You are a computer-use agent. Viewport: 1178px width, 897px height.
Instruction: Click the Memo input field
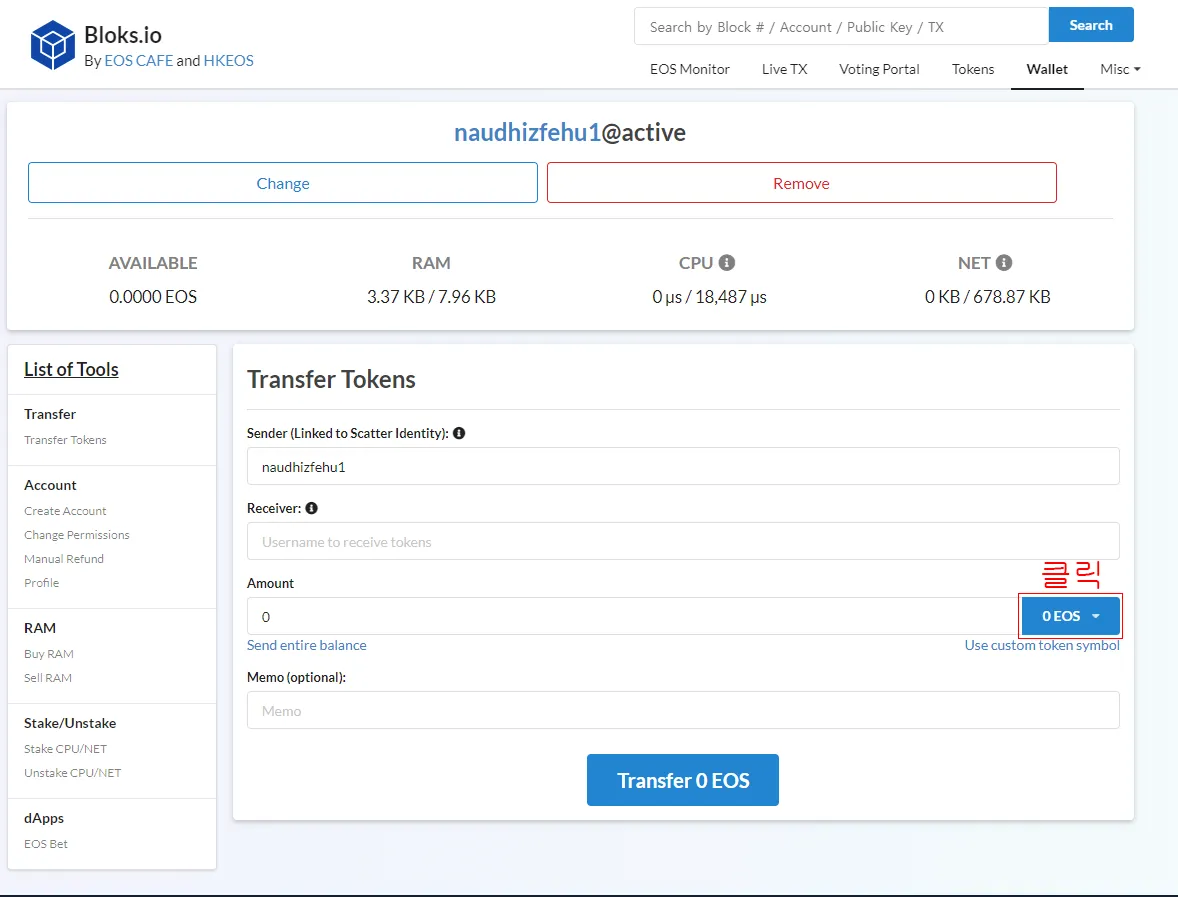pos(683,711)
